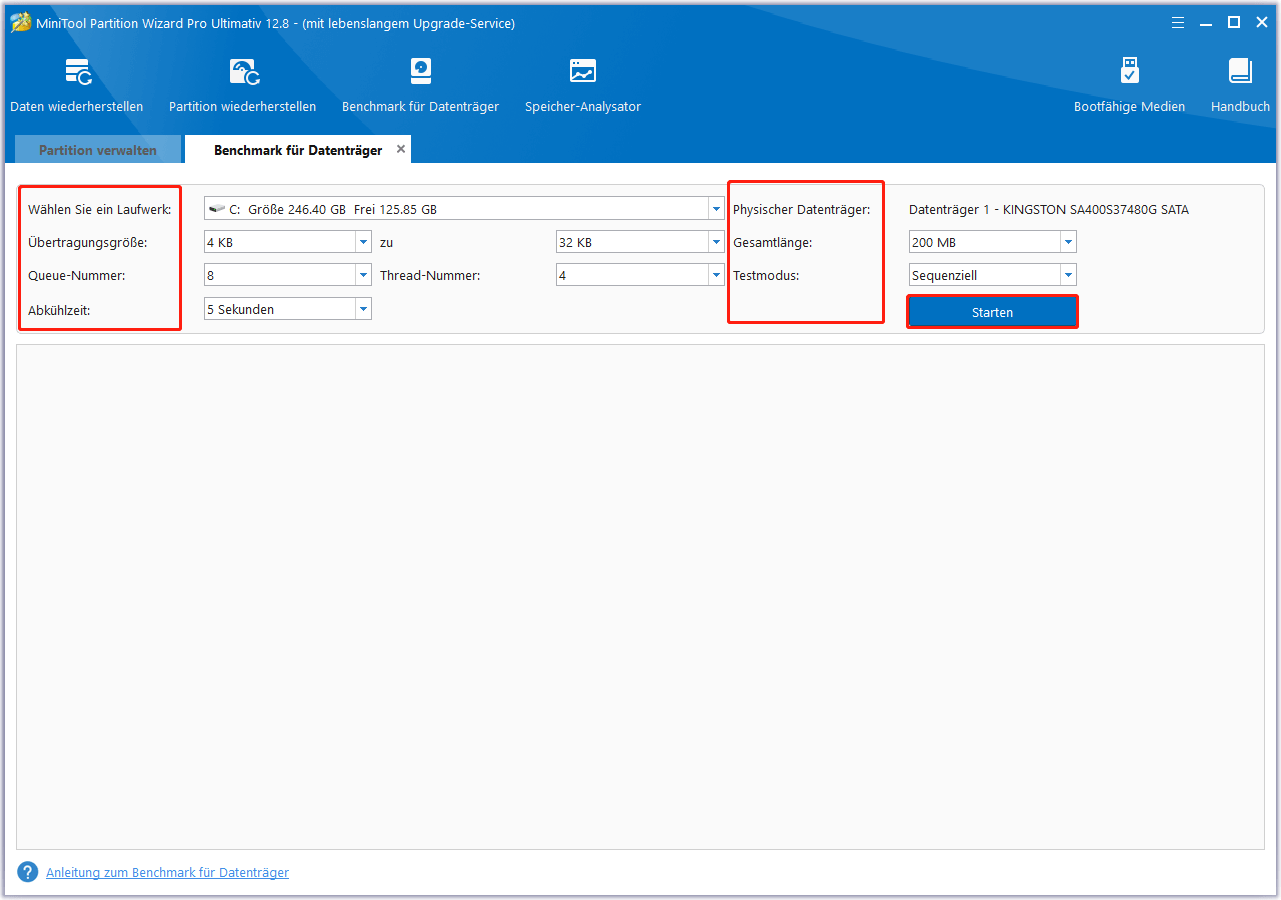The height and width of the screenshot is (900, 1281).
Task: Expand the drive selection dropdown
Action: tap(716, 210)
